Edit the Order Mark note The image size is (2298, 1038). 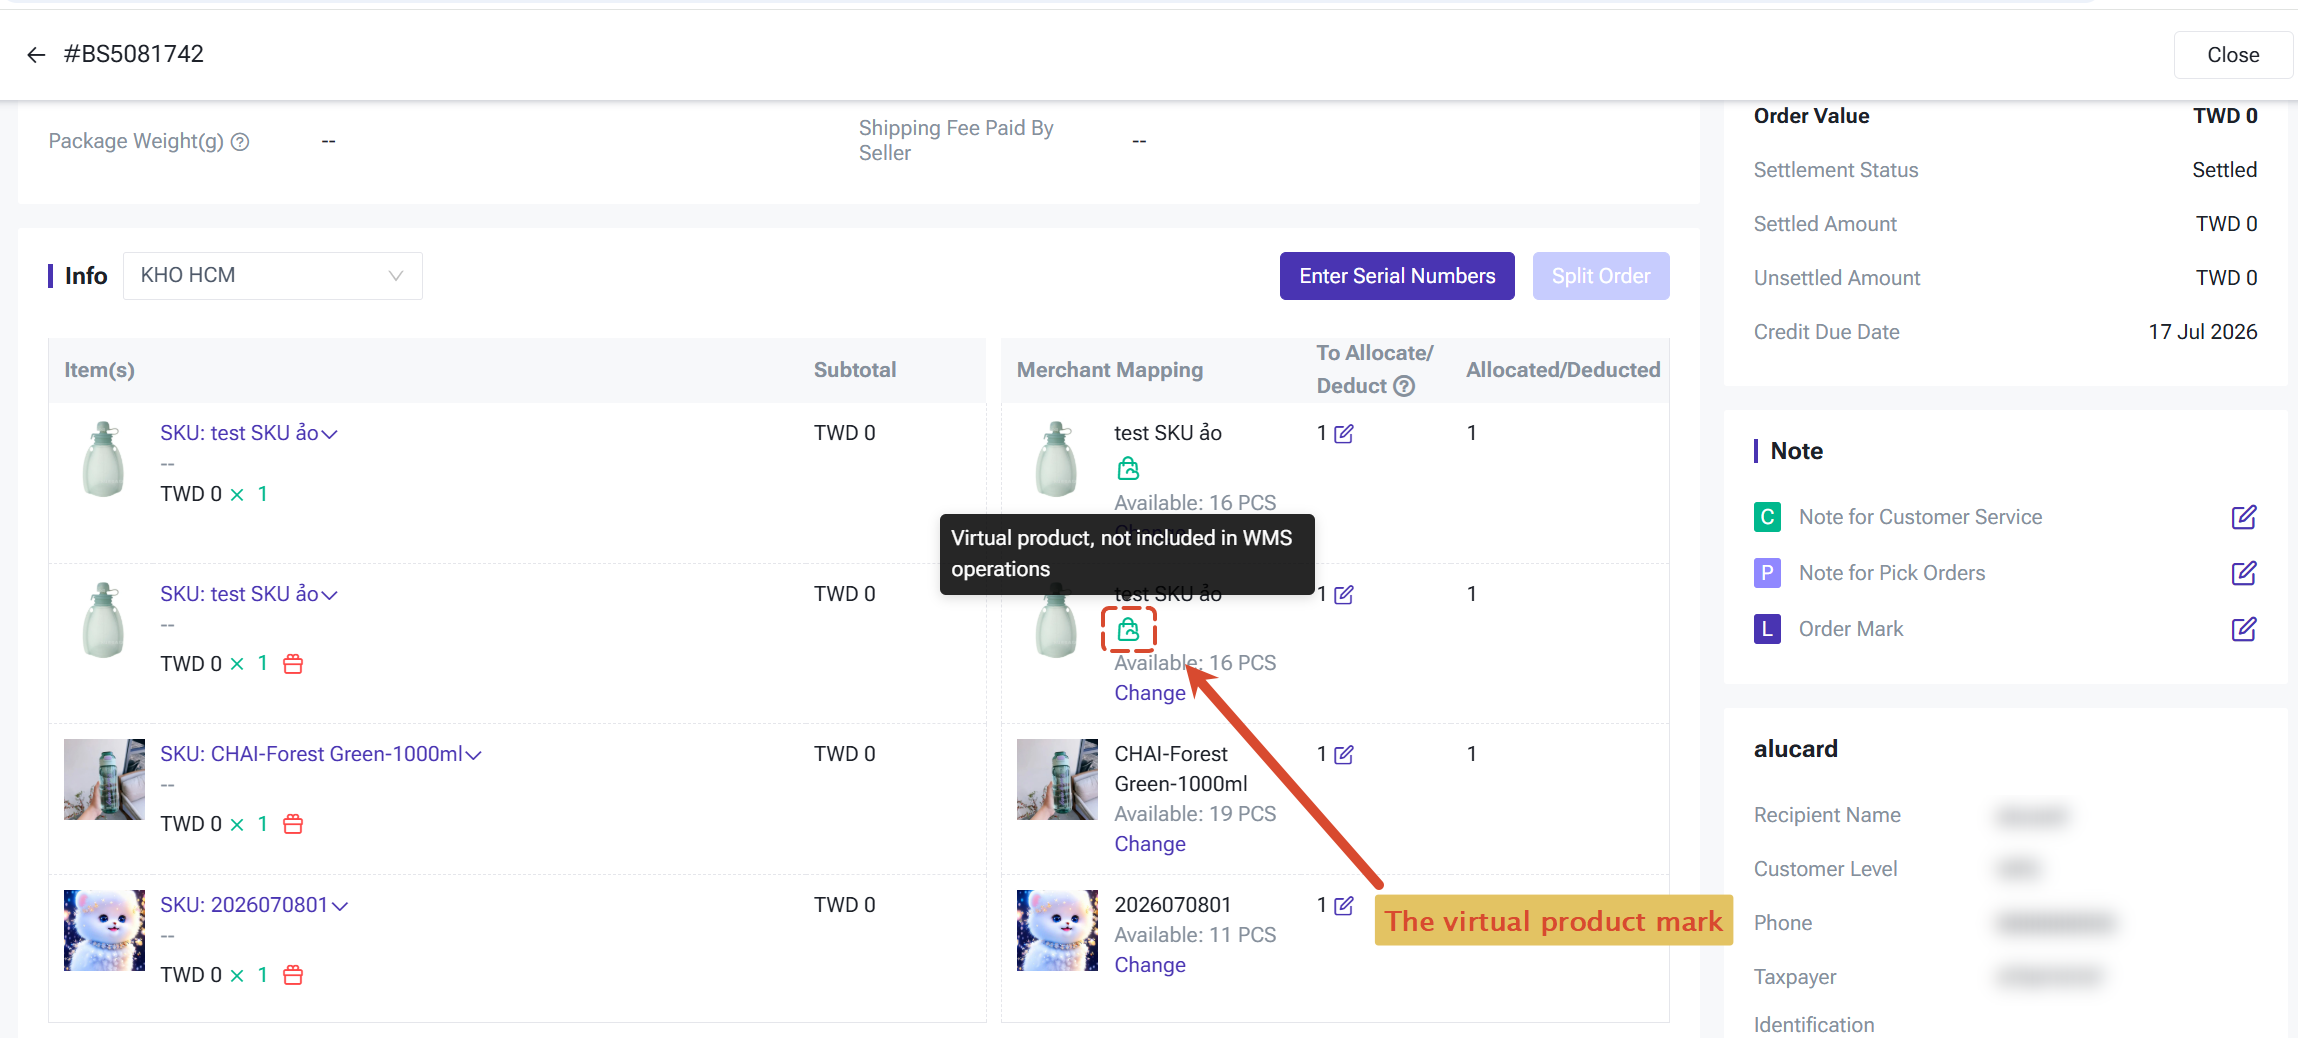[x=2244, y=629]
